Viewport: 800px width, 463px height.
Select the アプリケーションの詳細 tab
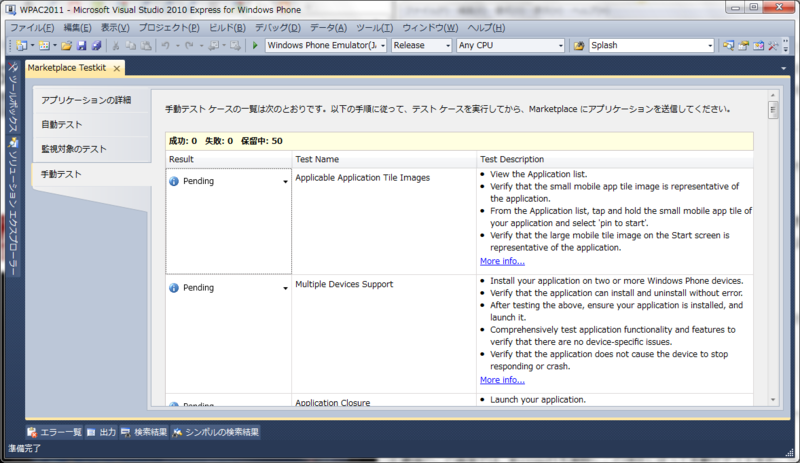91,100
